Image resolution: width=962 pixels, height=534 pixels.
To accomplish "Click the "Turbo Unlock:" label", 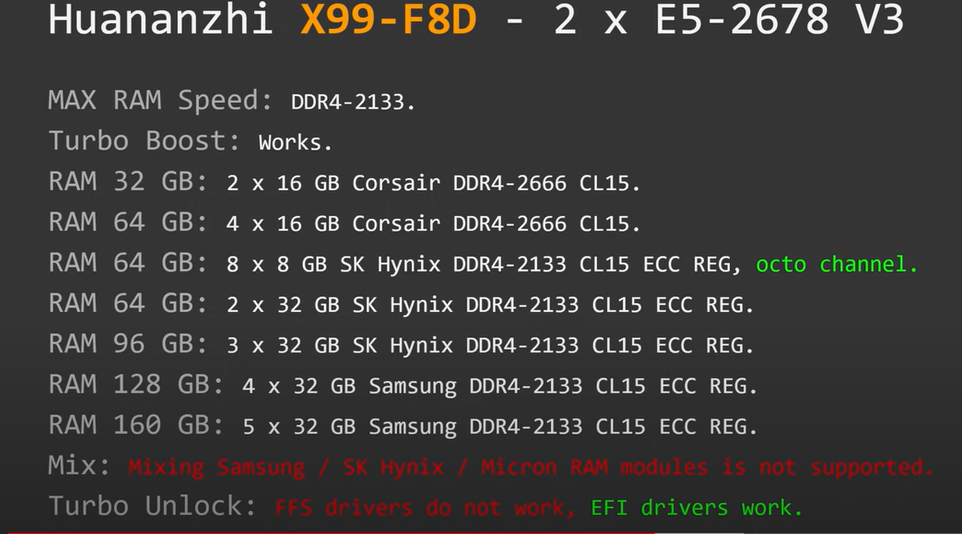I will [155, 507].
